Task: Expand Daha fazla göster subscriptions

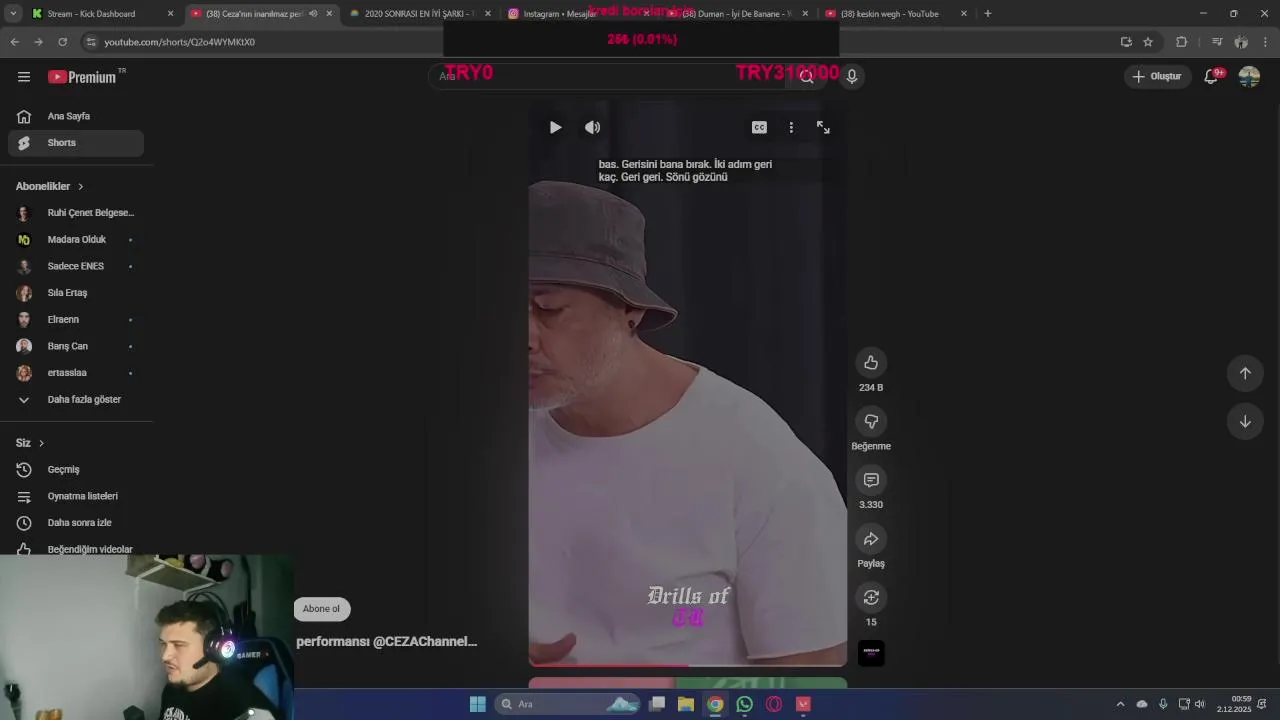Action: coord(76,400)
